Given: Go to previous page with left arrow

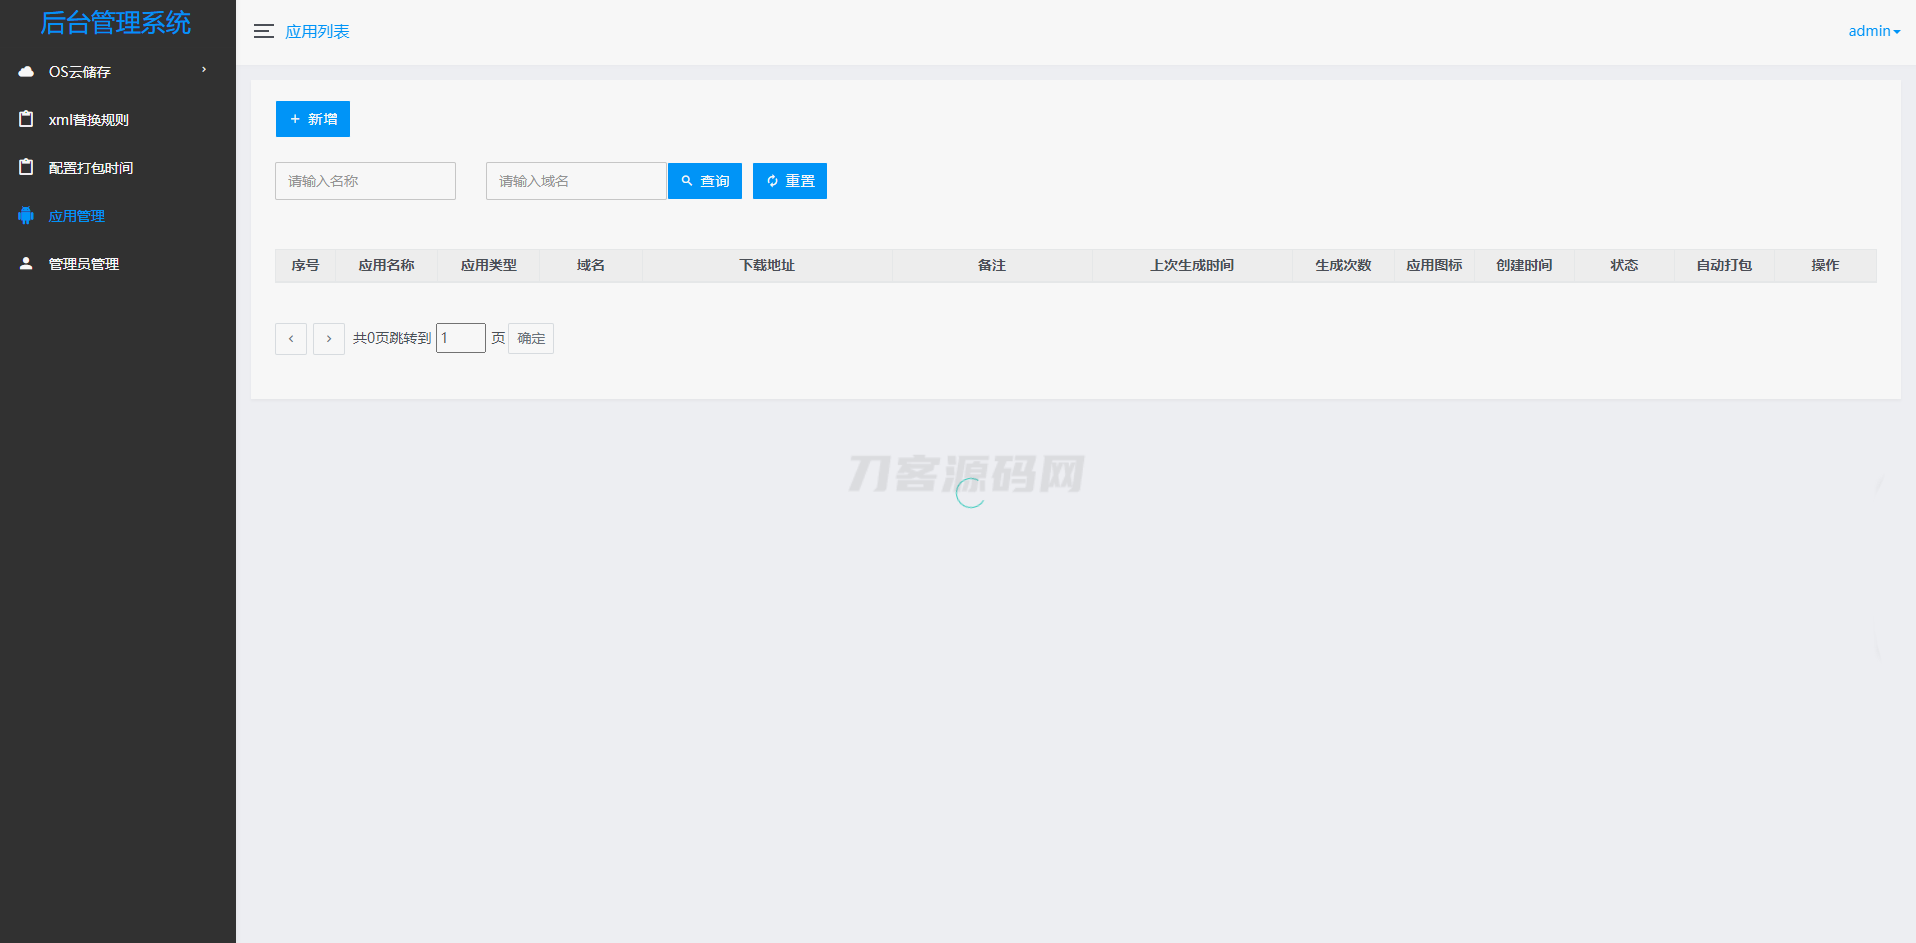Looking at the screenshot, I should pyautogui.click(x=290, y=338).
